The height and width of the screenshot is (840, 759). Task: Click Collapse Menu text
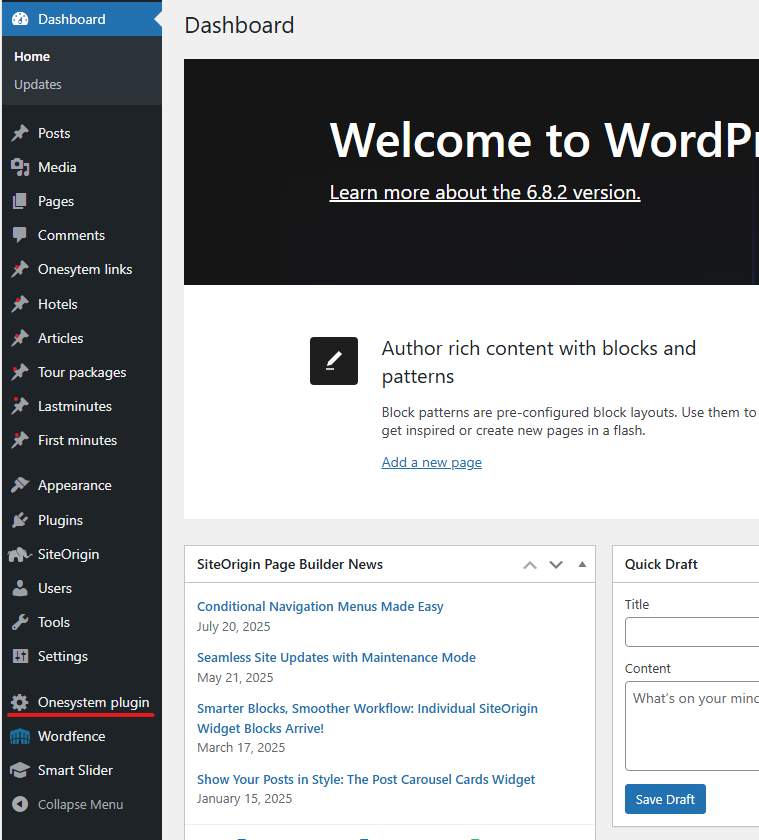point(80,805)
